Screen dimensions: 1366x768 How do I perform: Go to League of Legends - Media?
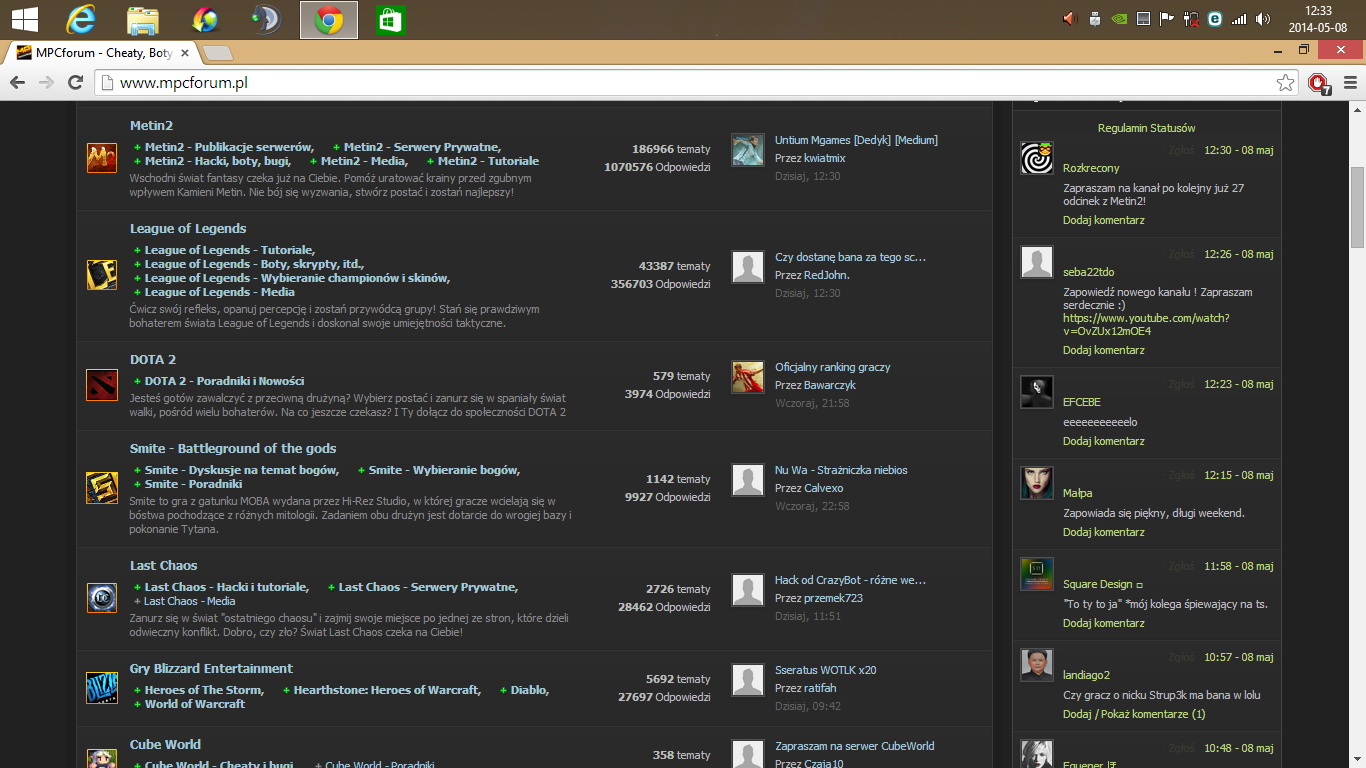pyautogui.click(x=220, y=292)
